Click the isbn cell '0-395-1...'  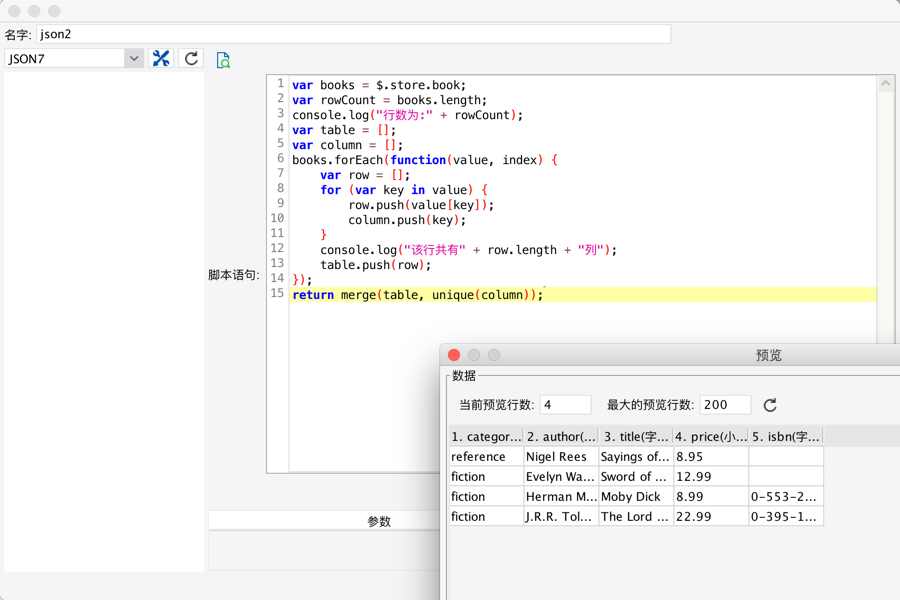[x=786, y=517]
